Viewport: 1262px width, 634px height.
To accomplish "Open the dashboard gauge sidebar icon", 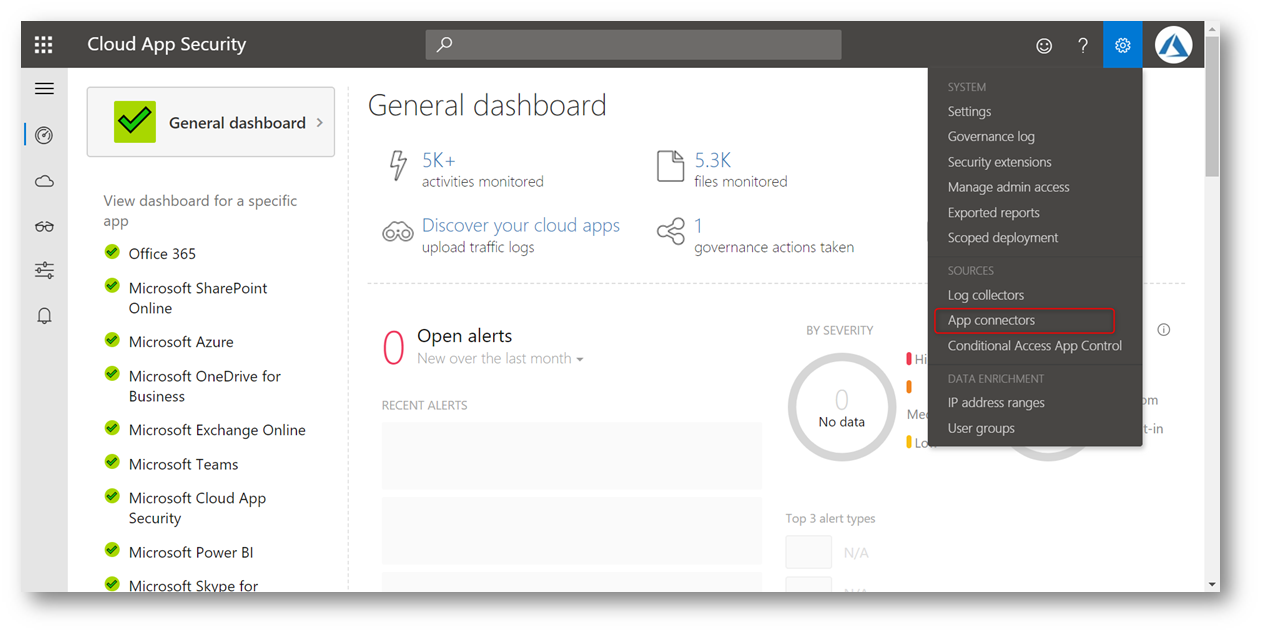I will pos(44,135).
